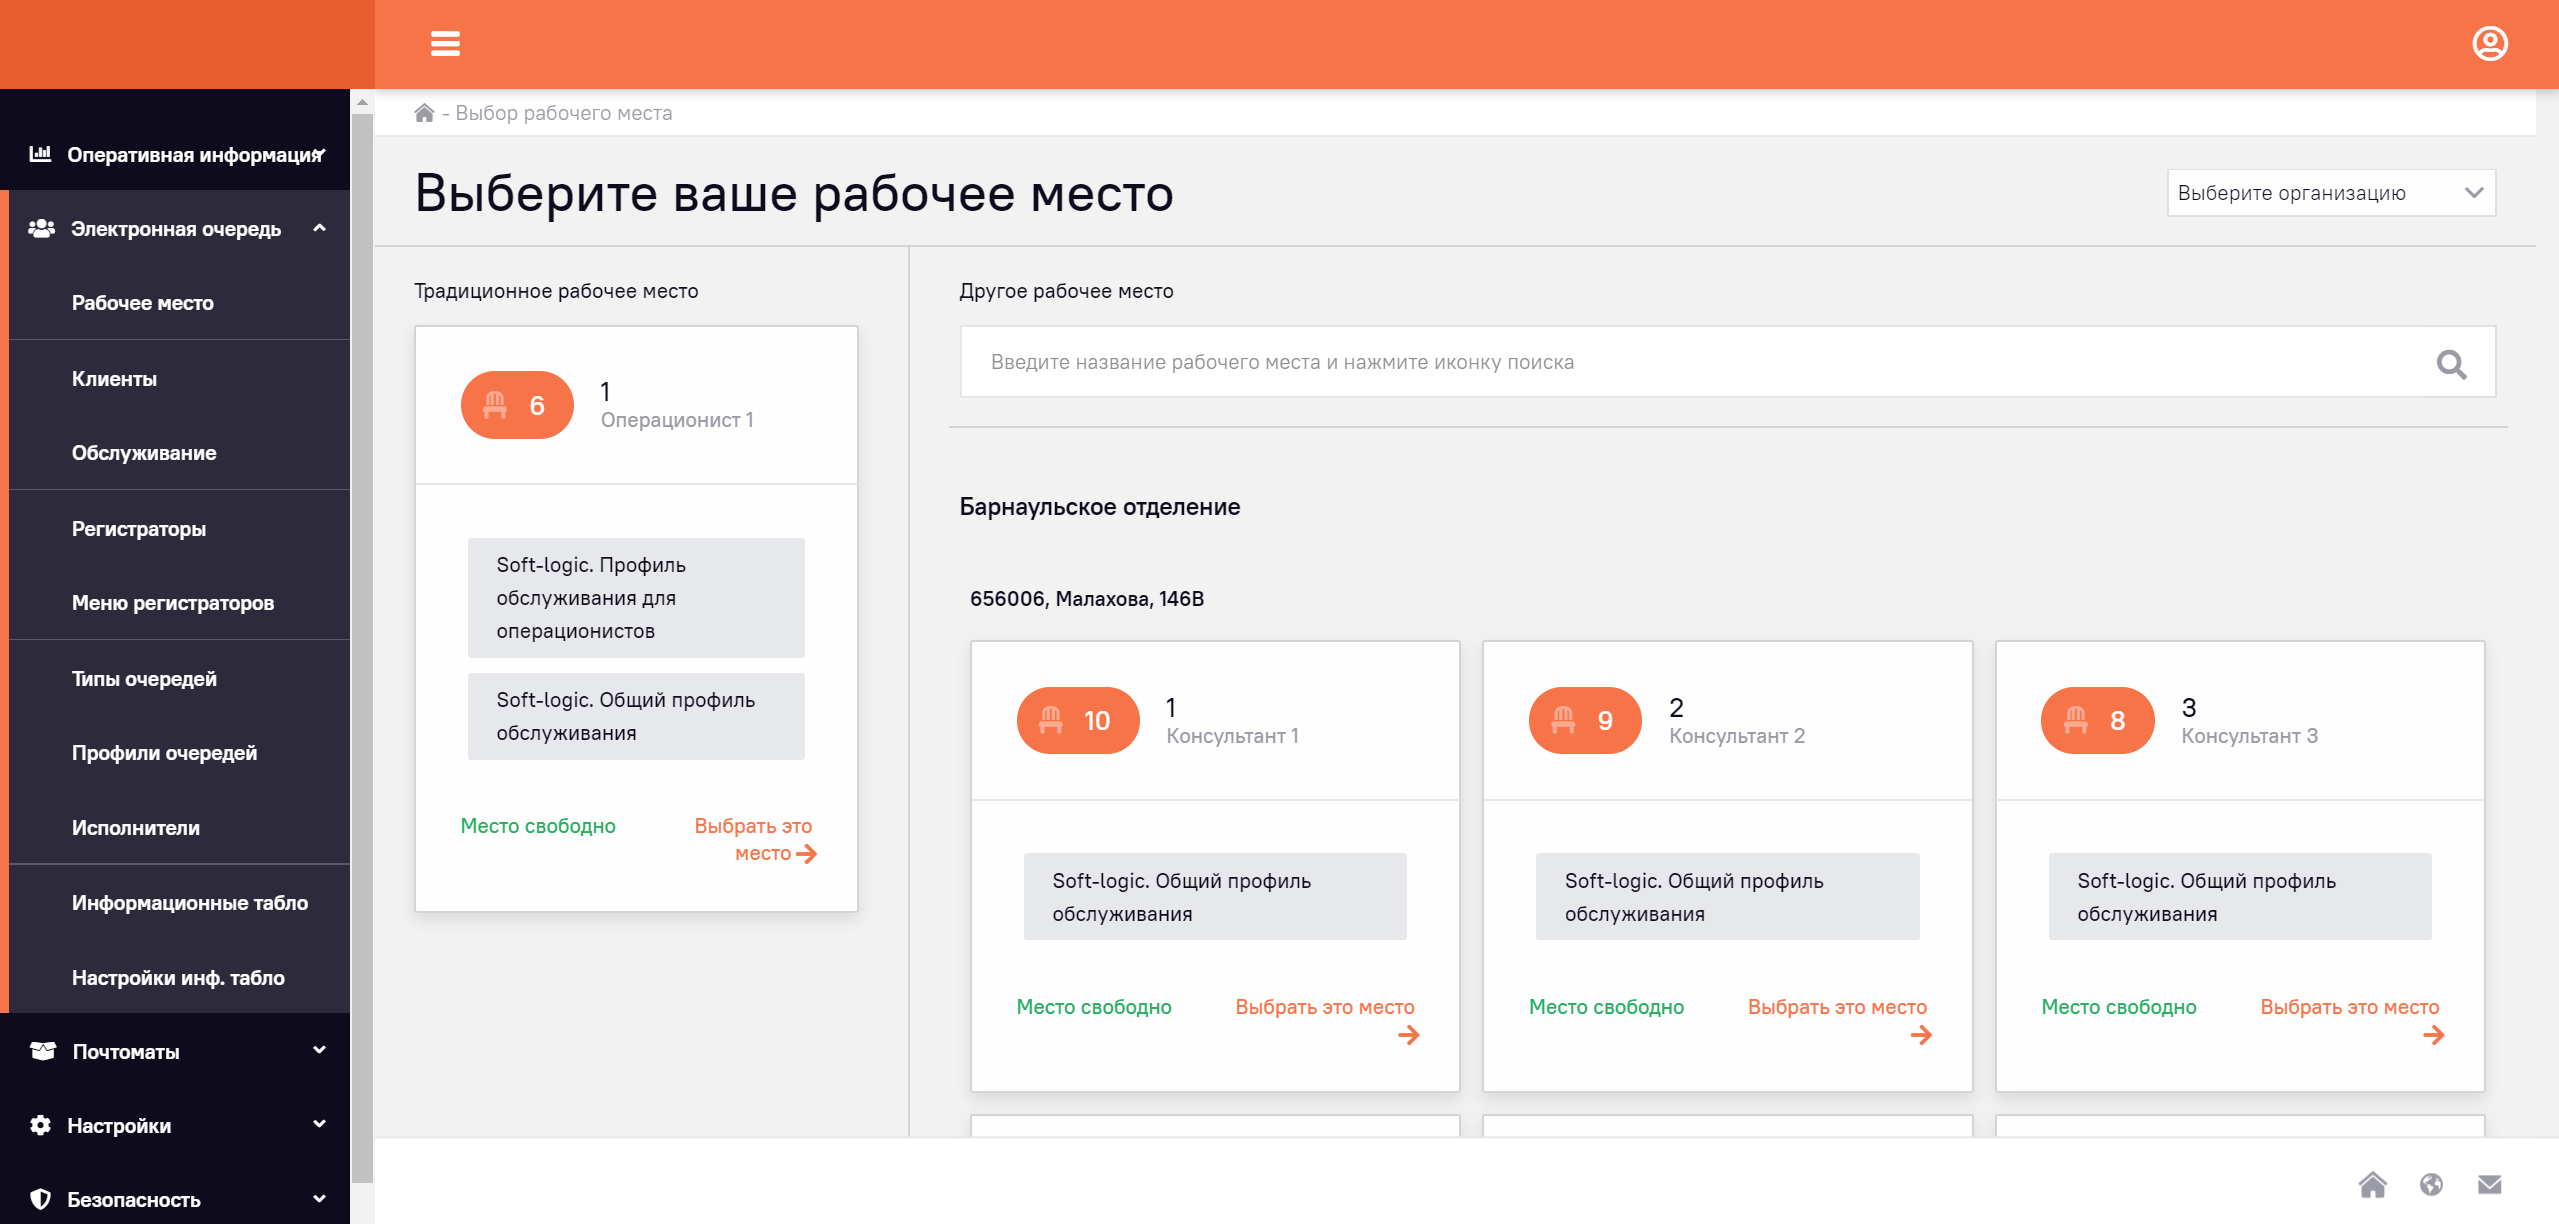2559x1224 pixels.
Task: Click Общий профиль обслуживания tag in Консультант 1
Action: pyautogui.click(x=1215, y=897)
